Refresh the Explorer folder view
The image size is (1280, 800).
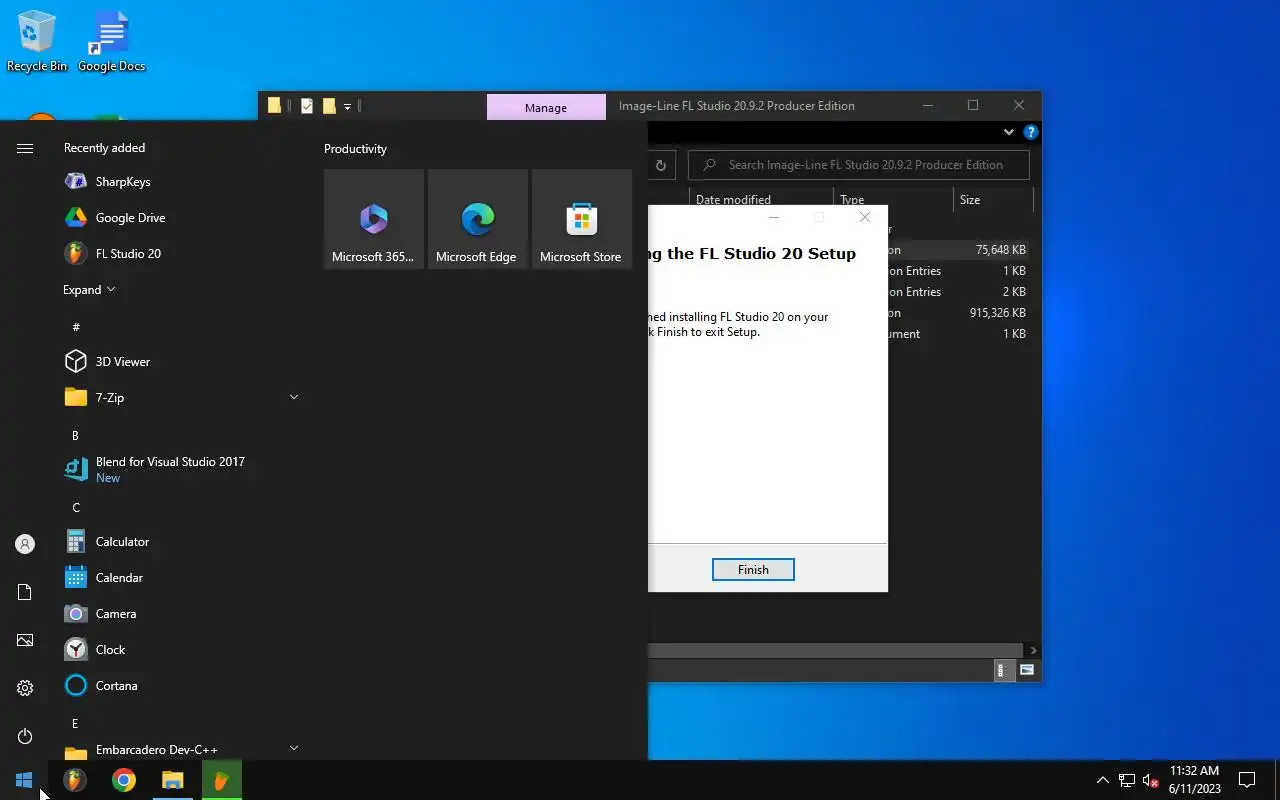point(660,165)
